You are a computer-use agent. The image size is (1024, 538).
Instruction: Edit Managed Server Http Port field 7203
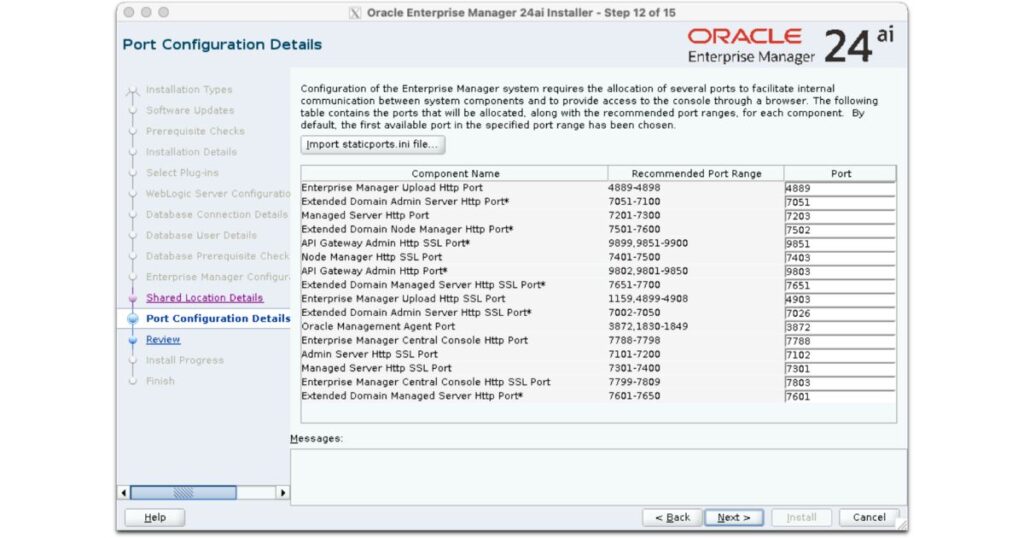[840, 215]
